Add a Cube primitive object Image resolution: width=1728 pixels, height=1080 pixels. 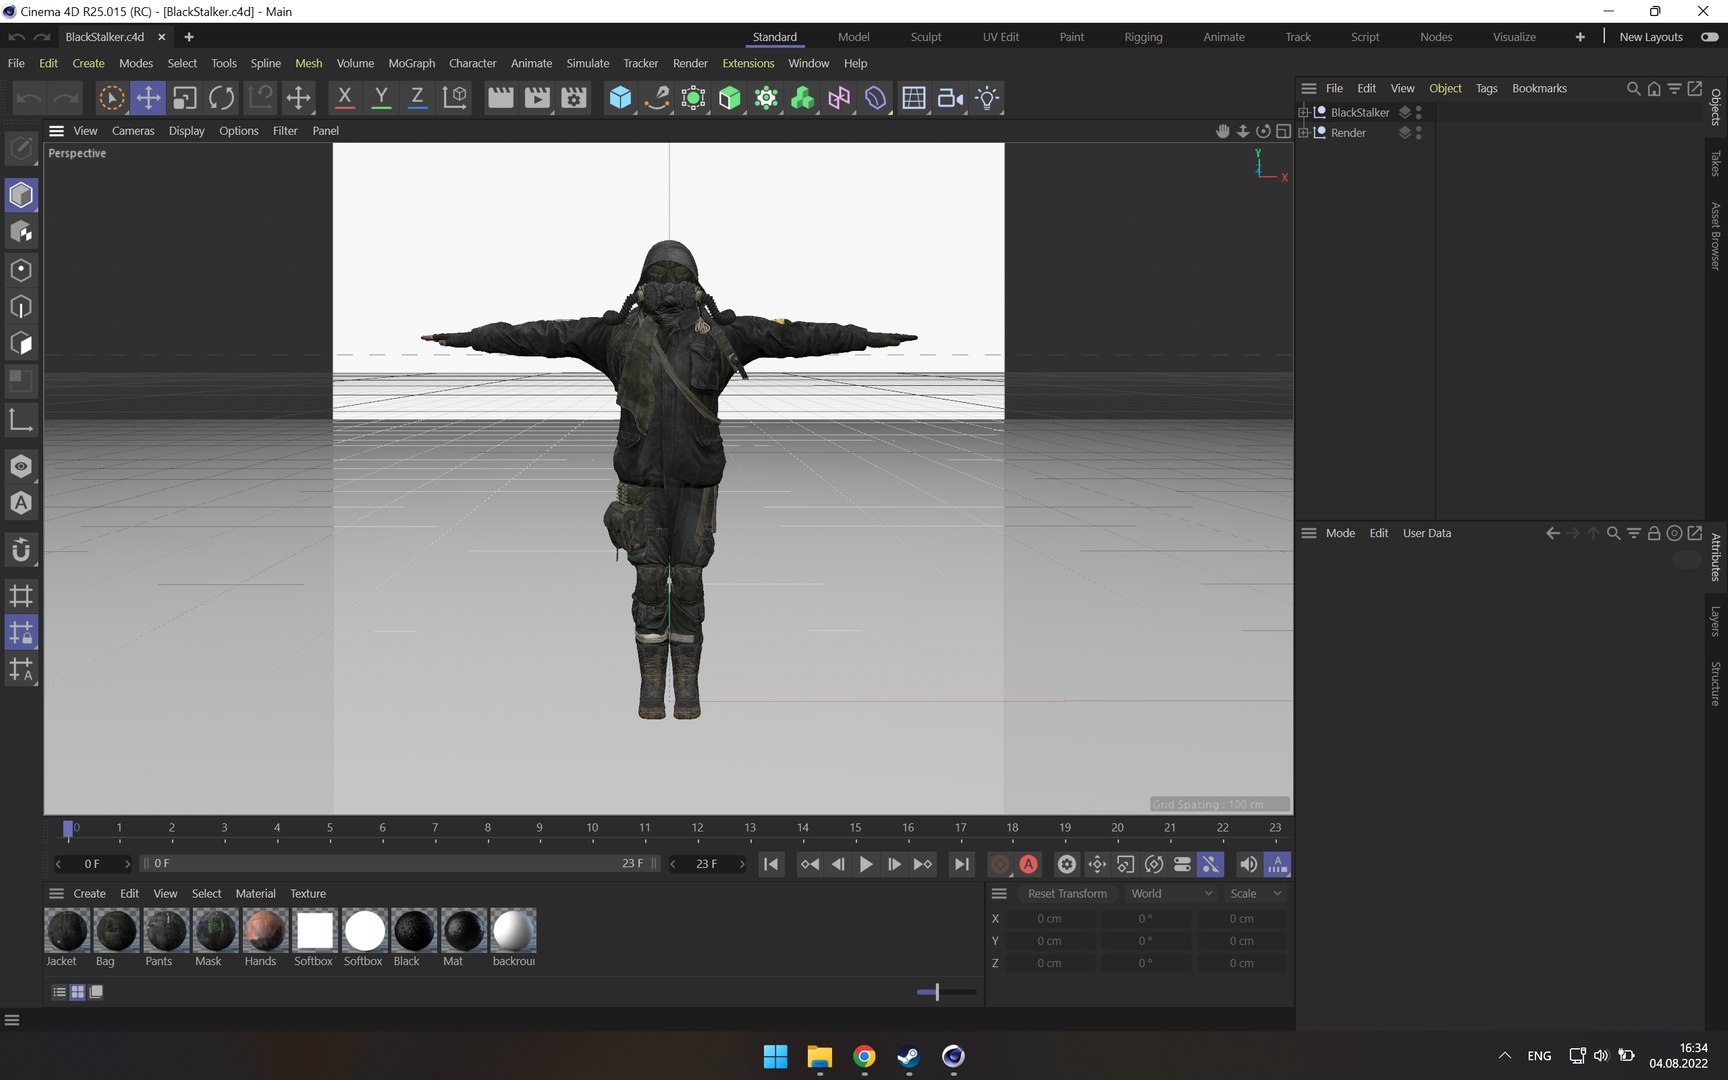point(620,98)
